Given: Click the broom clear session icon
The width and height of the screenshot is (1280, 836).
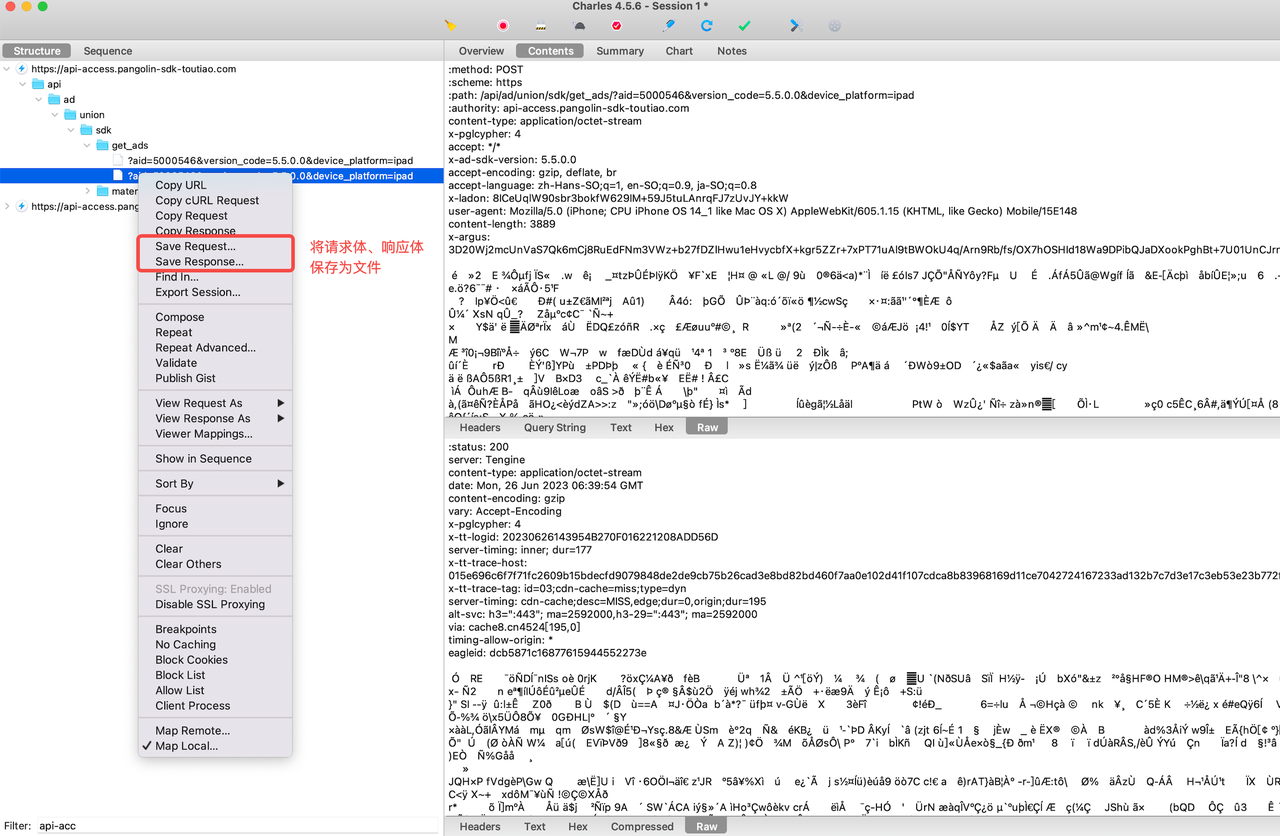Looking at the screenshot, I should click(451, 25).
